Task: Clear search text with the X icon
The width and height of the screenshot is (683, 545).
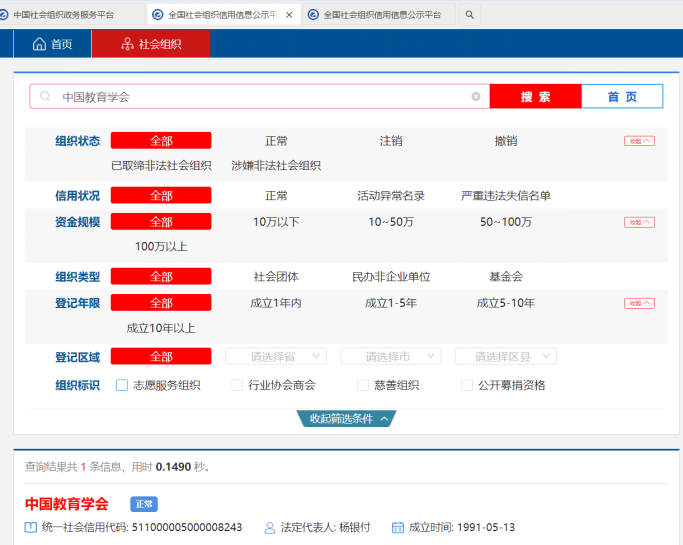Action: pos(476,97)
